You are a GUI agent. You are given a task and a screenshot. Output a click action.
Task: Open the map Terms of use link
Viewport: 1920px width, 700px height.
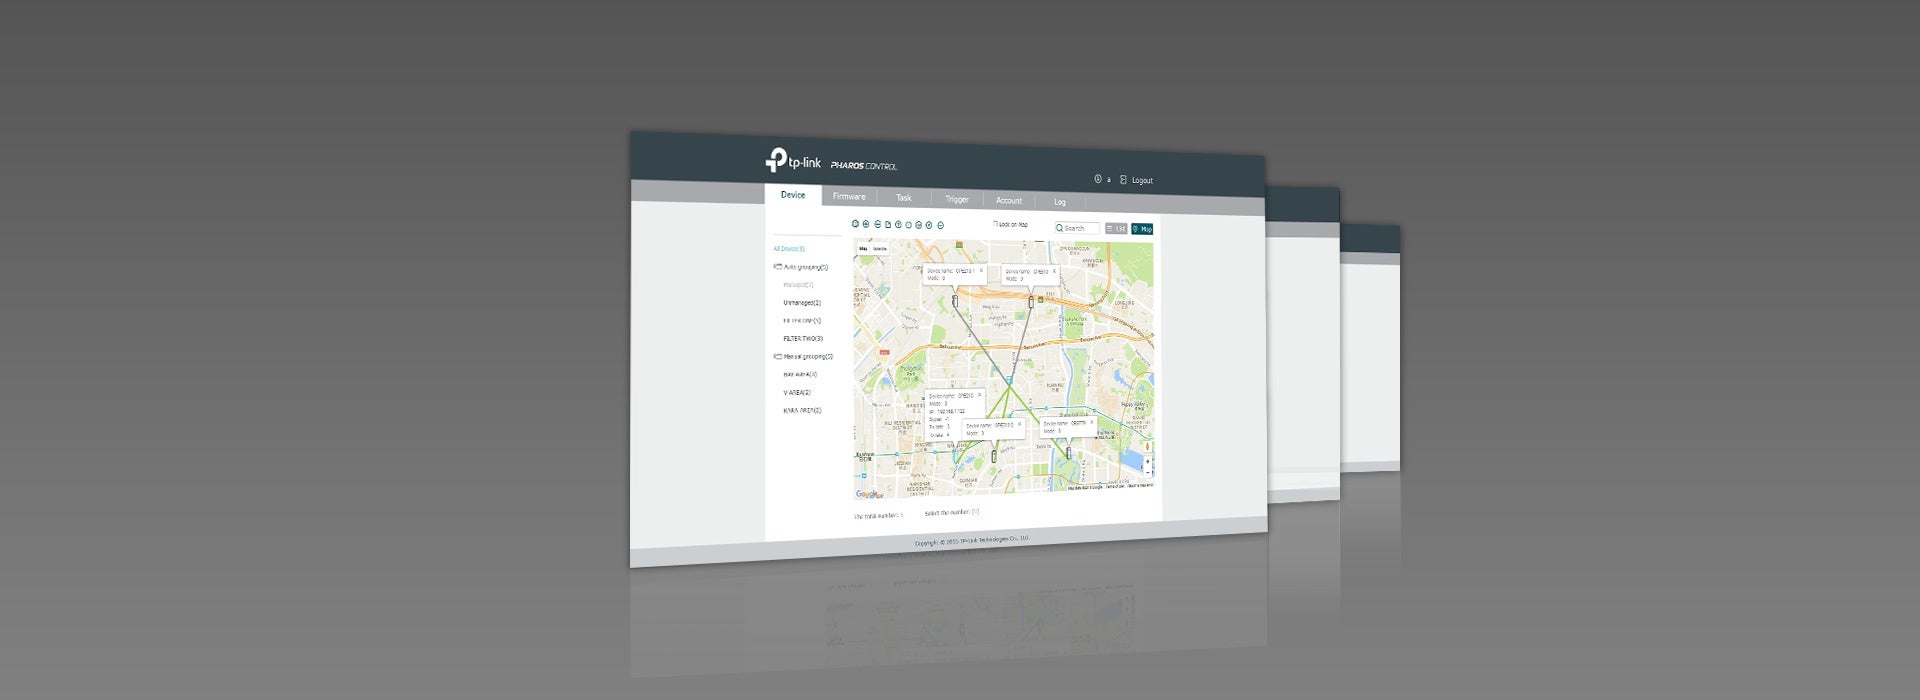(x=1114, y=486)
